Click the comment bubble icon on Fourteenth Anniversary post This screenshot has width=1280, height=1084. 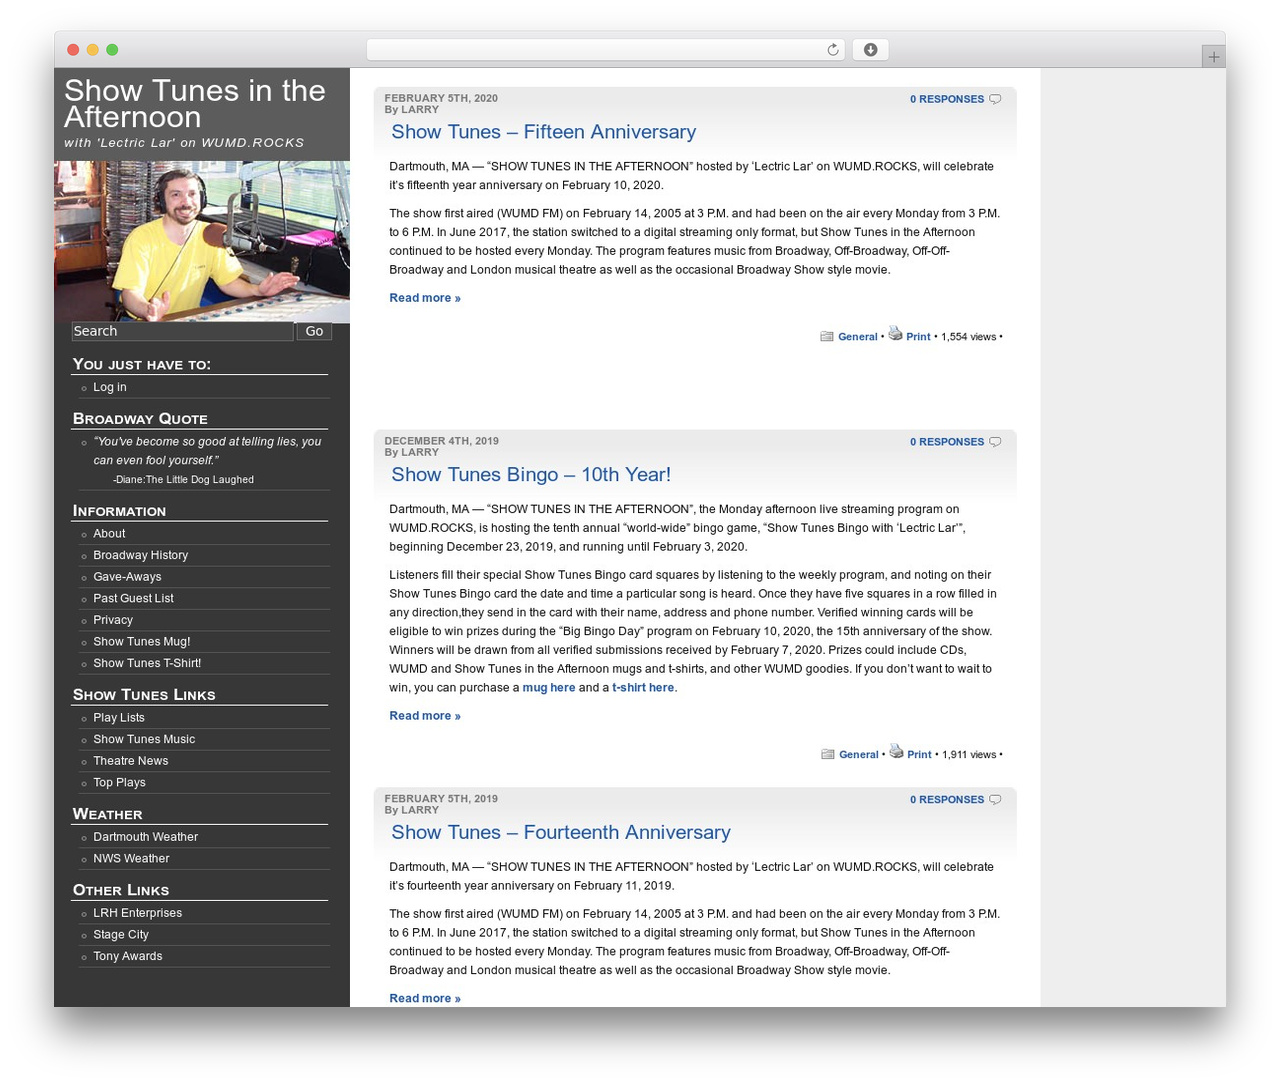[x=995, y=800]
